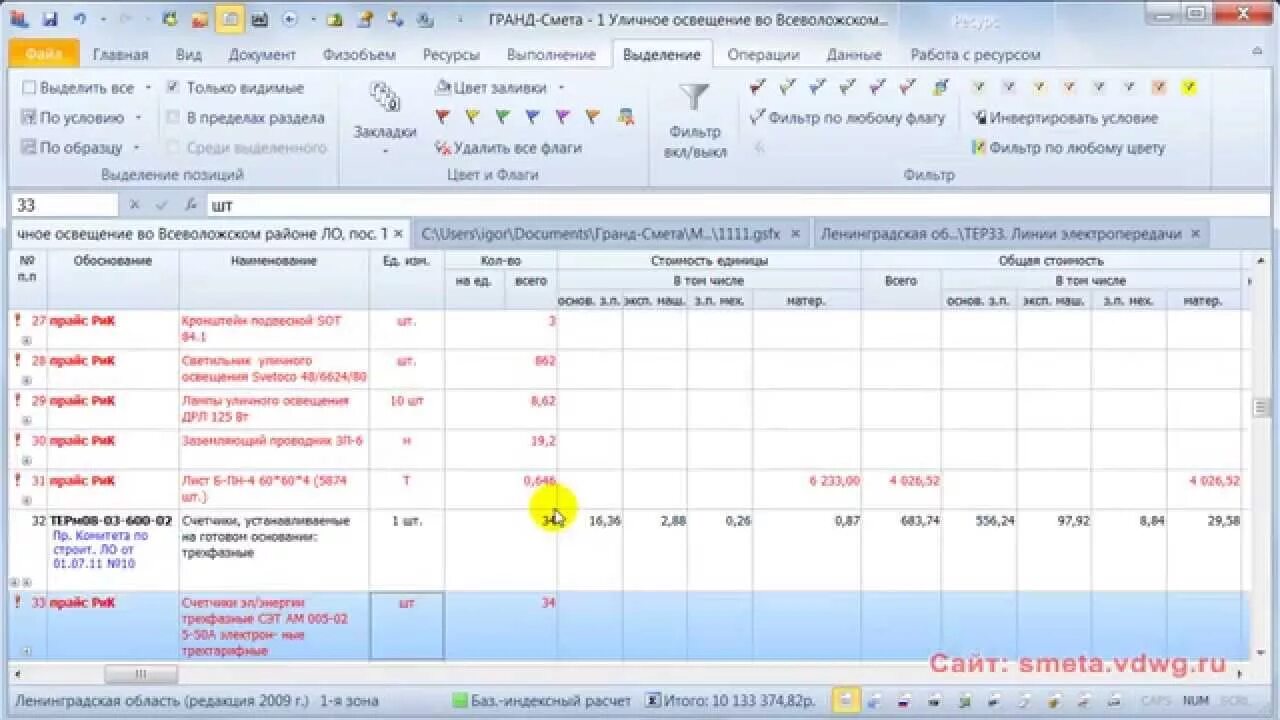Expand row 27 plus icon
The image size is (1280, 720).
tap(27, 341)
